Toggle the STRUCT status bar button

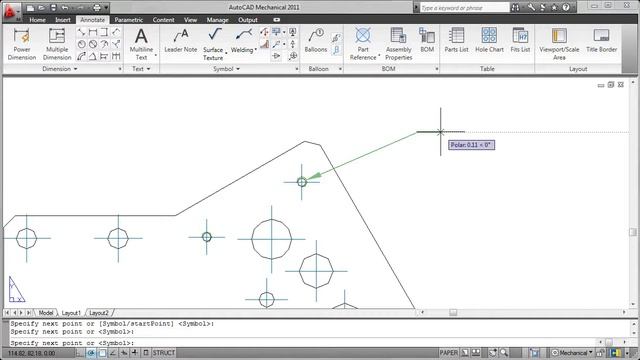(163, 353)
